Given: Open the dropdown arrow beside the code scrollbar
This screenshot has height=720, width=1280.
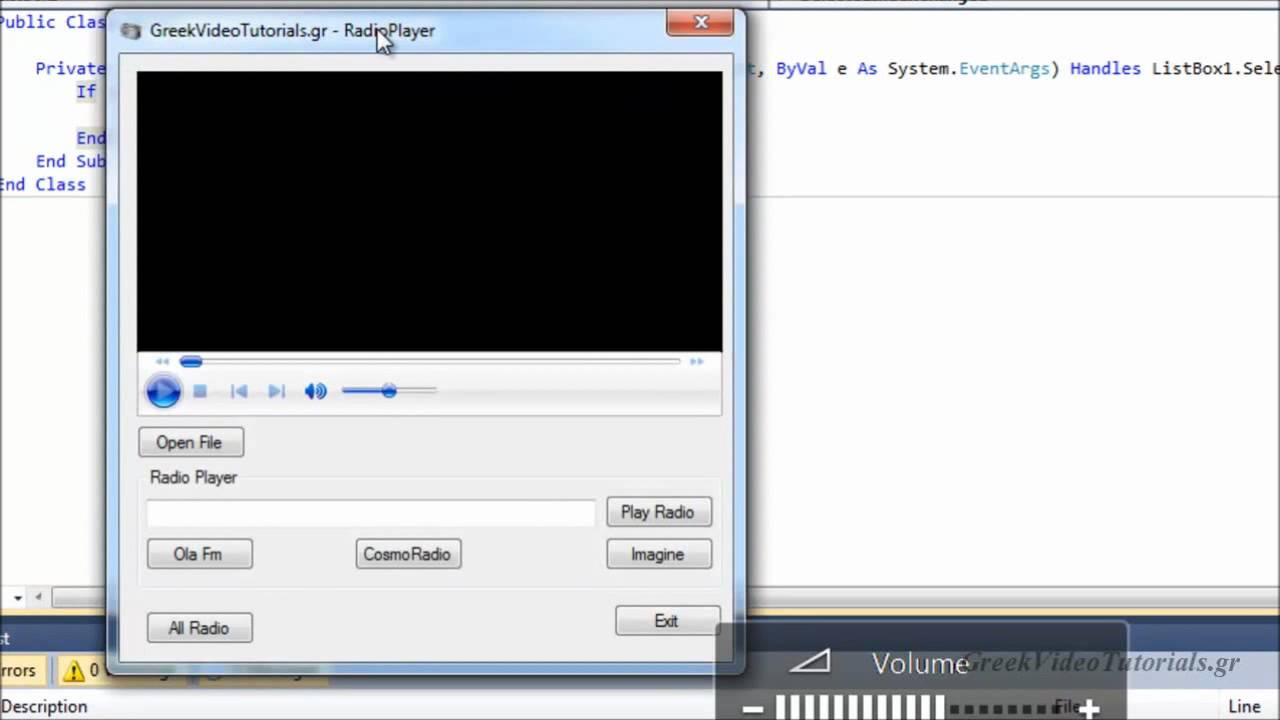Looking at the screenshot, I should click(x=17, y=597).
